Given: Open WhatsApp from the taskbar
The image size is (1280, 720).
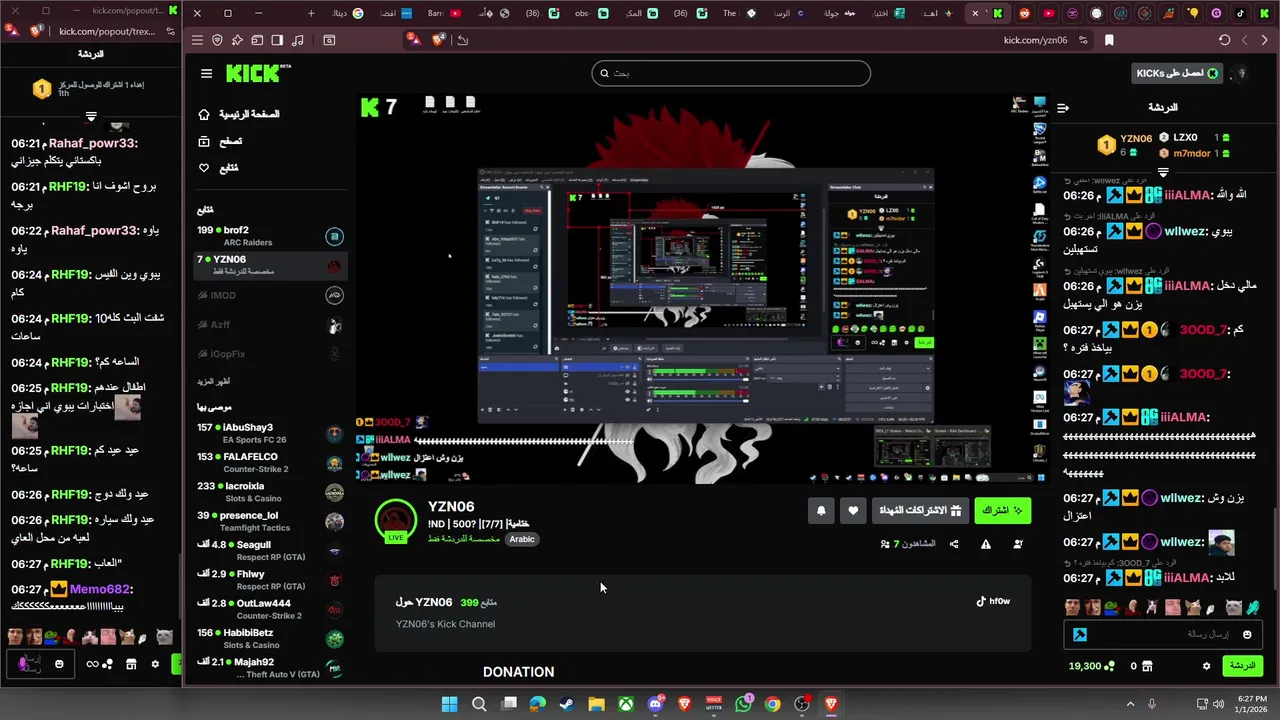Looking at the screenshot, I should (743, 704).
